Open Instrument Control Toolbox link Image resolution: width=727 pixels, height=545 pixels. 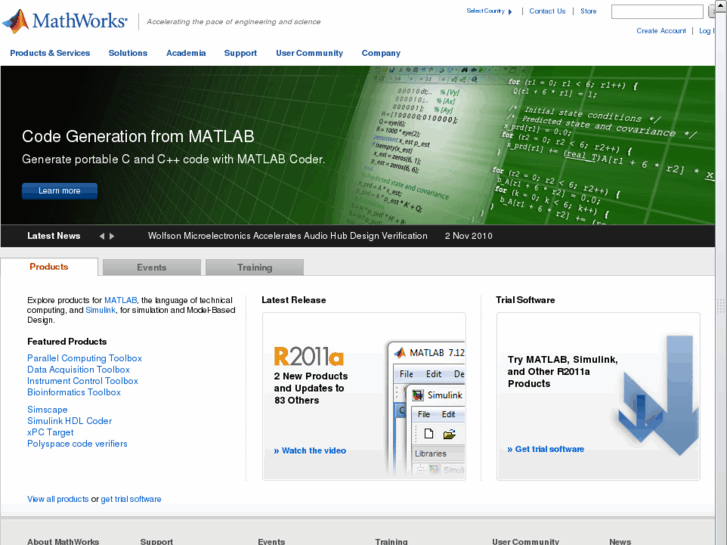[83, 381]
